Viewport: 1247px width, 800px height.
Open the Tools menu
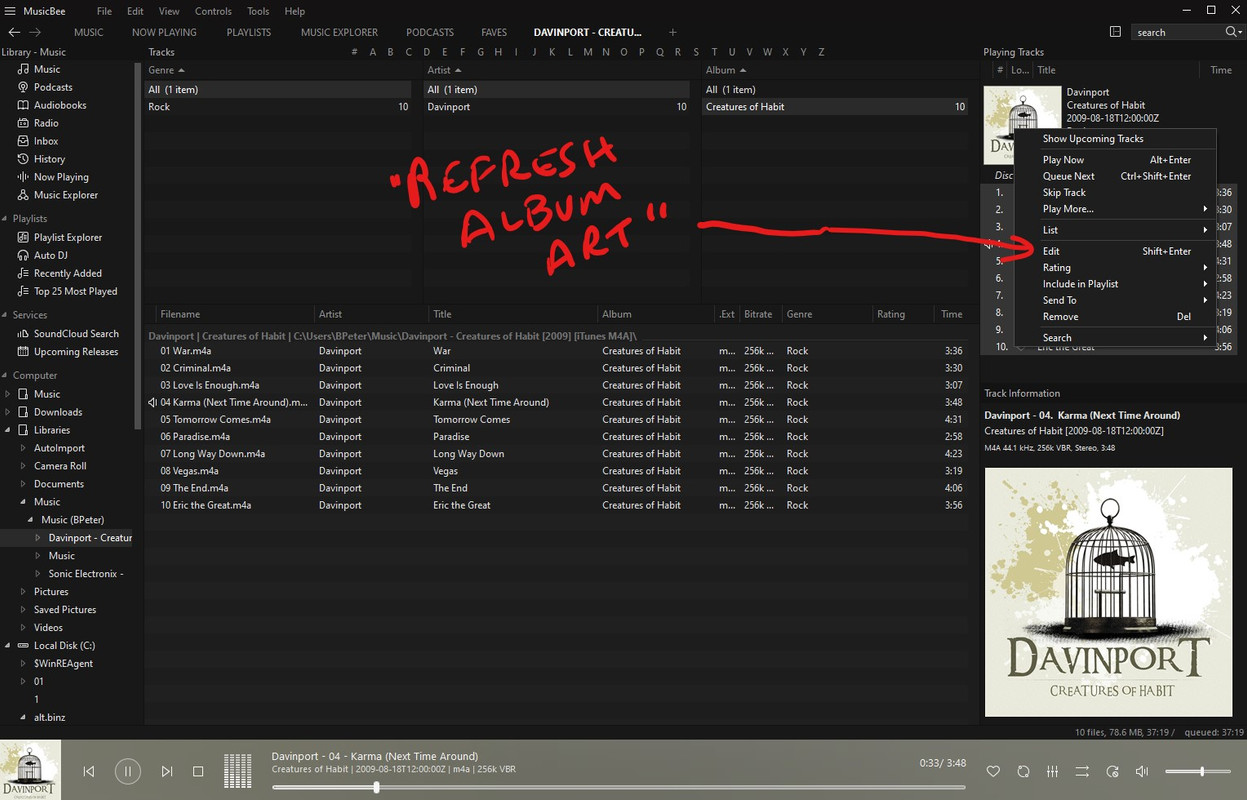pyautogui.click(x=258, y=11)
